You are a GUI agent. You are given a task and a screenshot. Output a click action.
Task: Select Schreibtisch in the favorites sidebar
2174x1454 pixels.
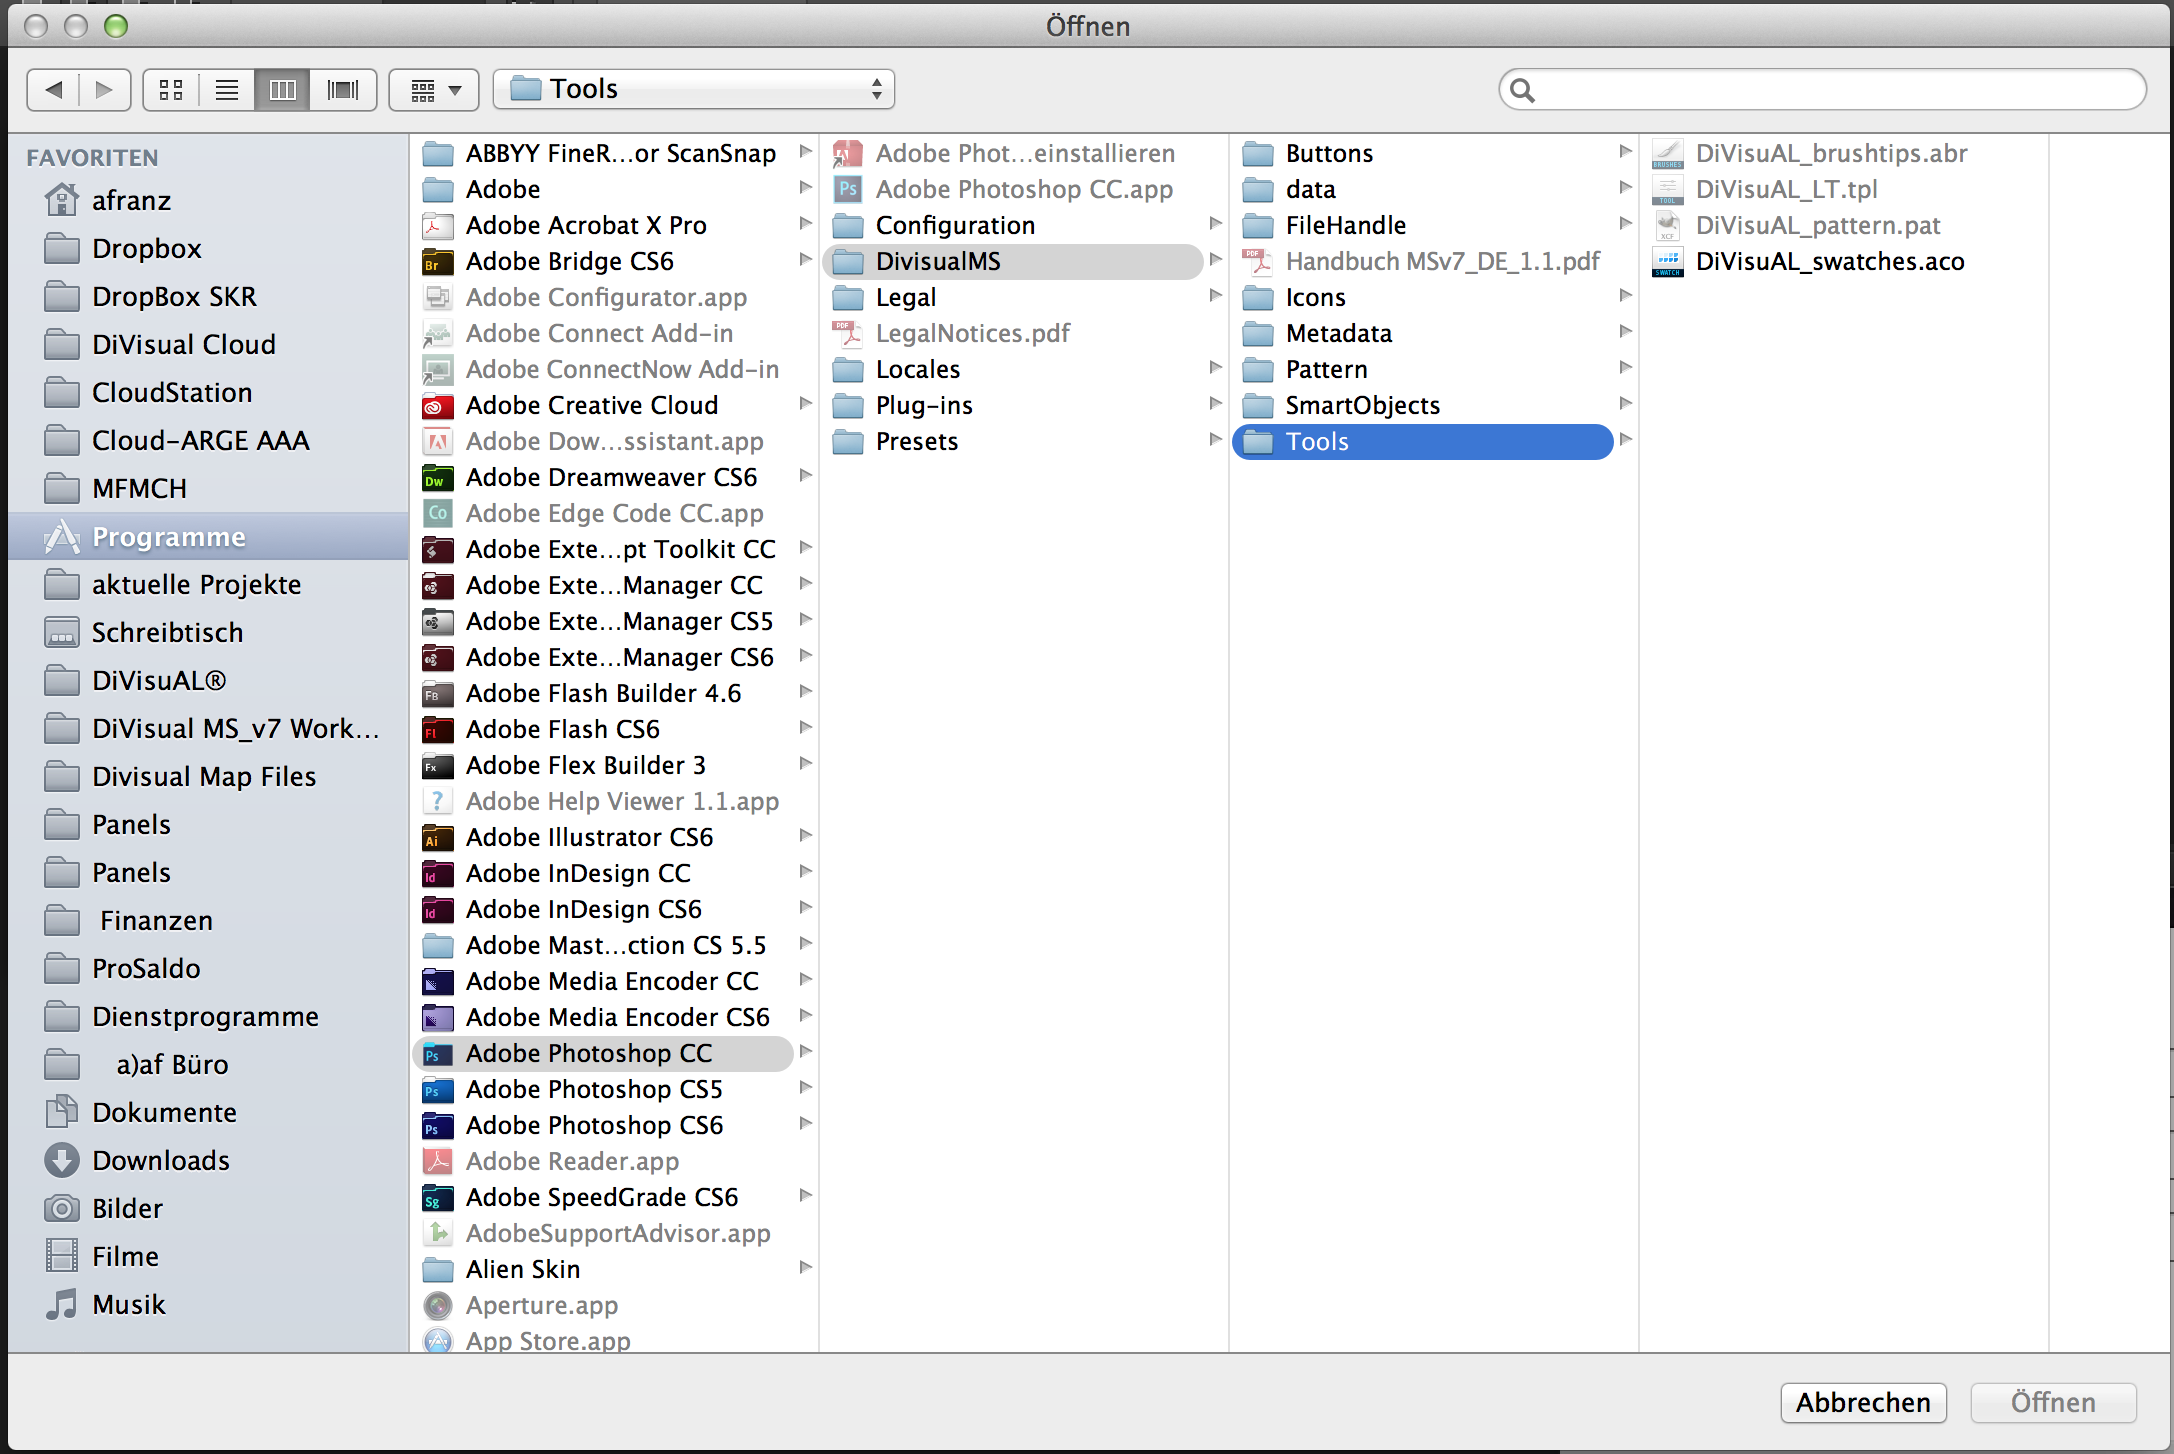[167, 632]
